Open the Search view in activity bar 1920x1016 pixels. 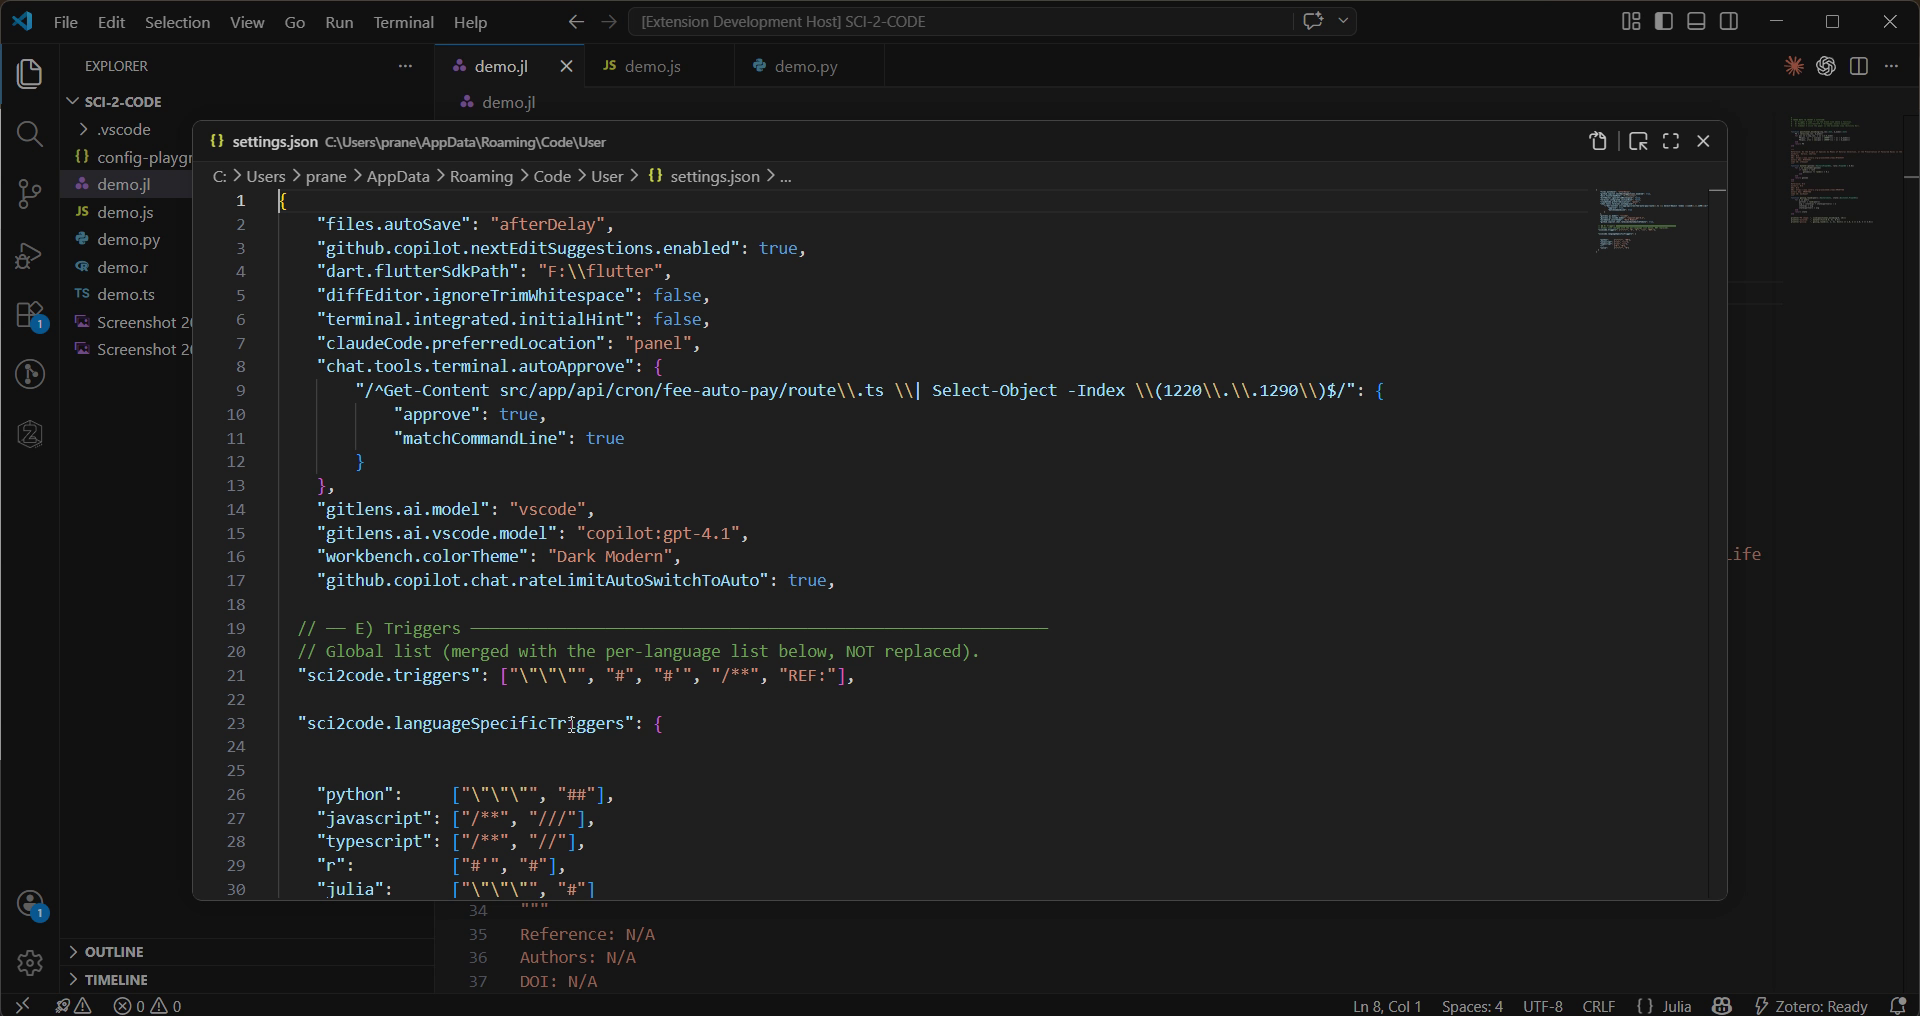pyautogui.click(x=30, y=134)
